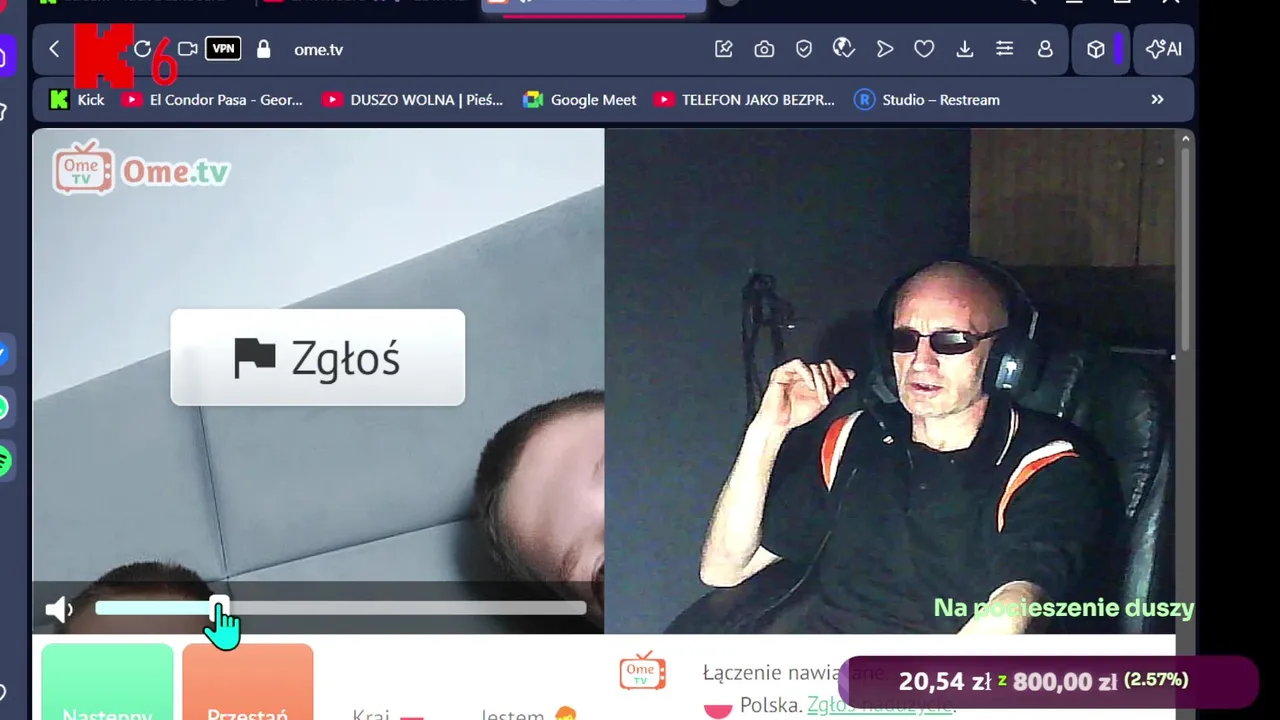Open the profile account icon

tap(1045, 49)
